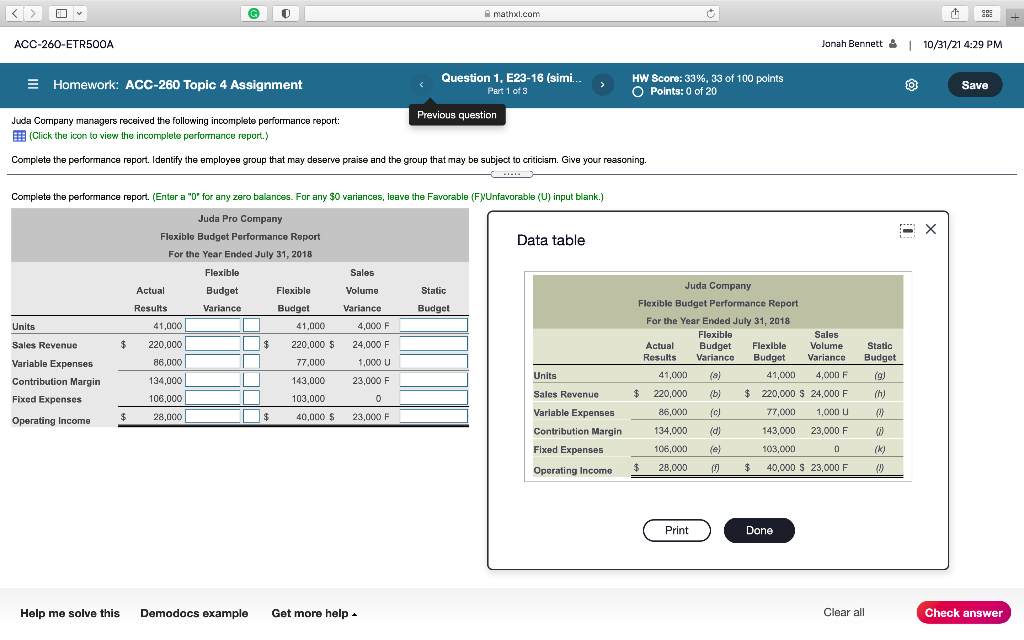Toggle the sidebar view icon near back button

click(x=62, y=12)
